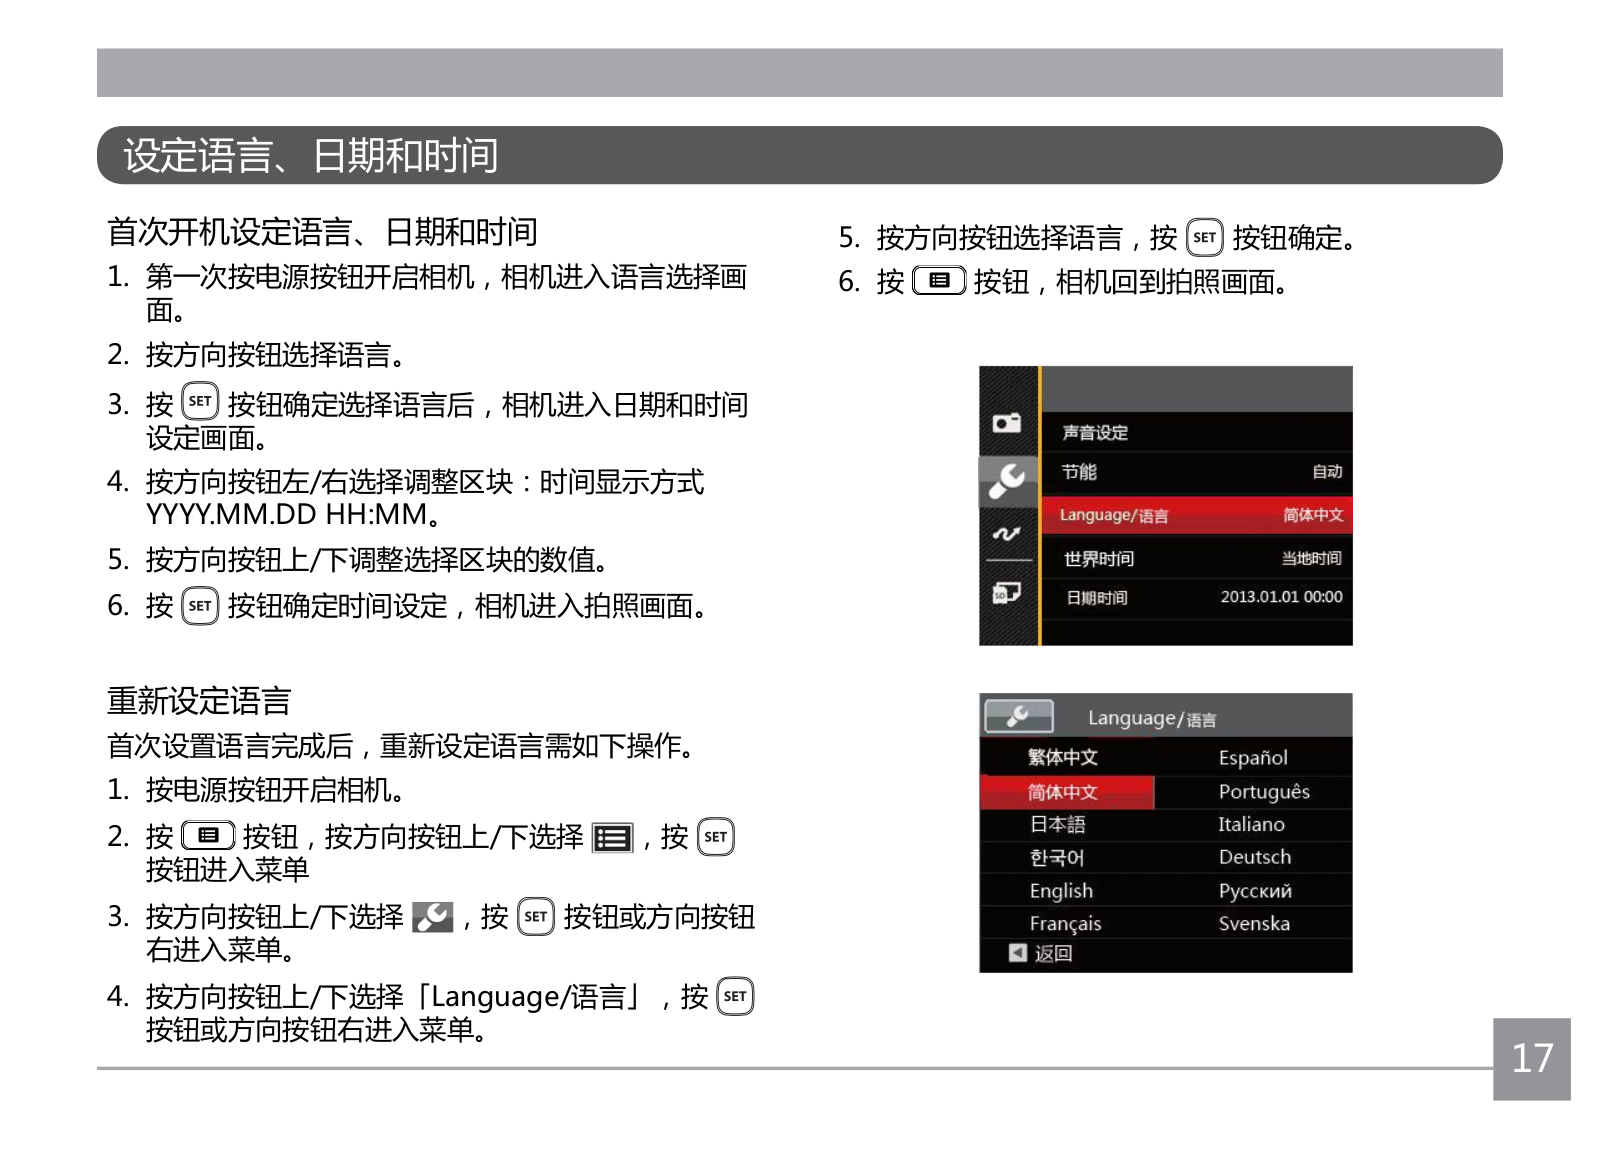Click the back arrow icon beside 返回

(1017, 953)
